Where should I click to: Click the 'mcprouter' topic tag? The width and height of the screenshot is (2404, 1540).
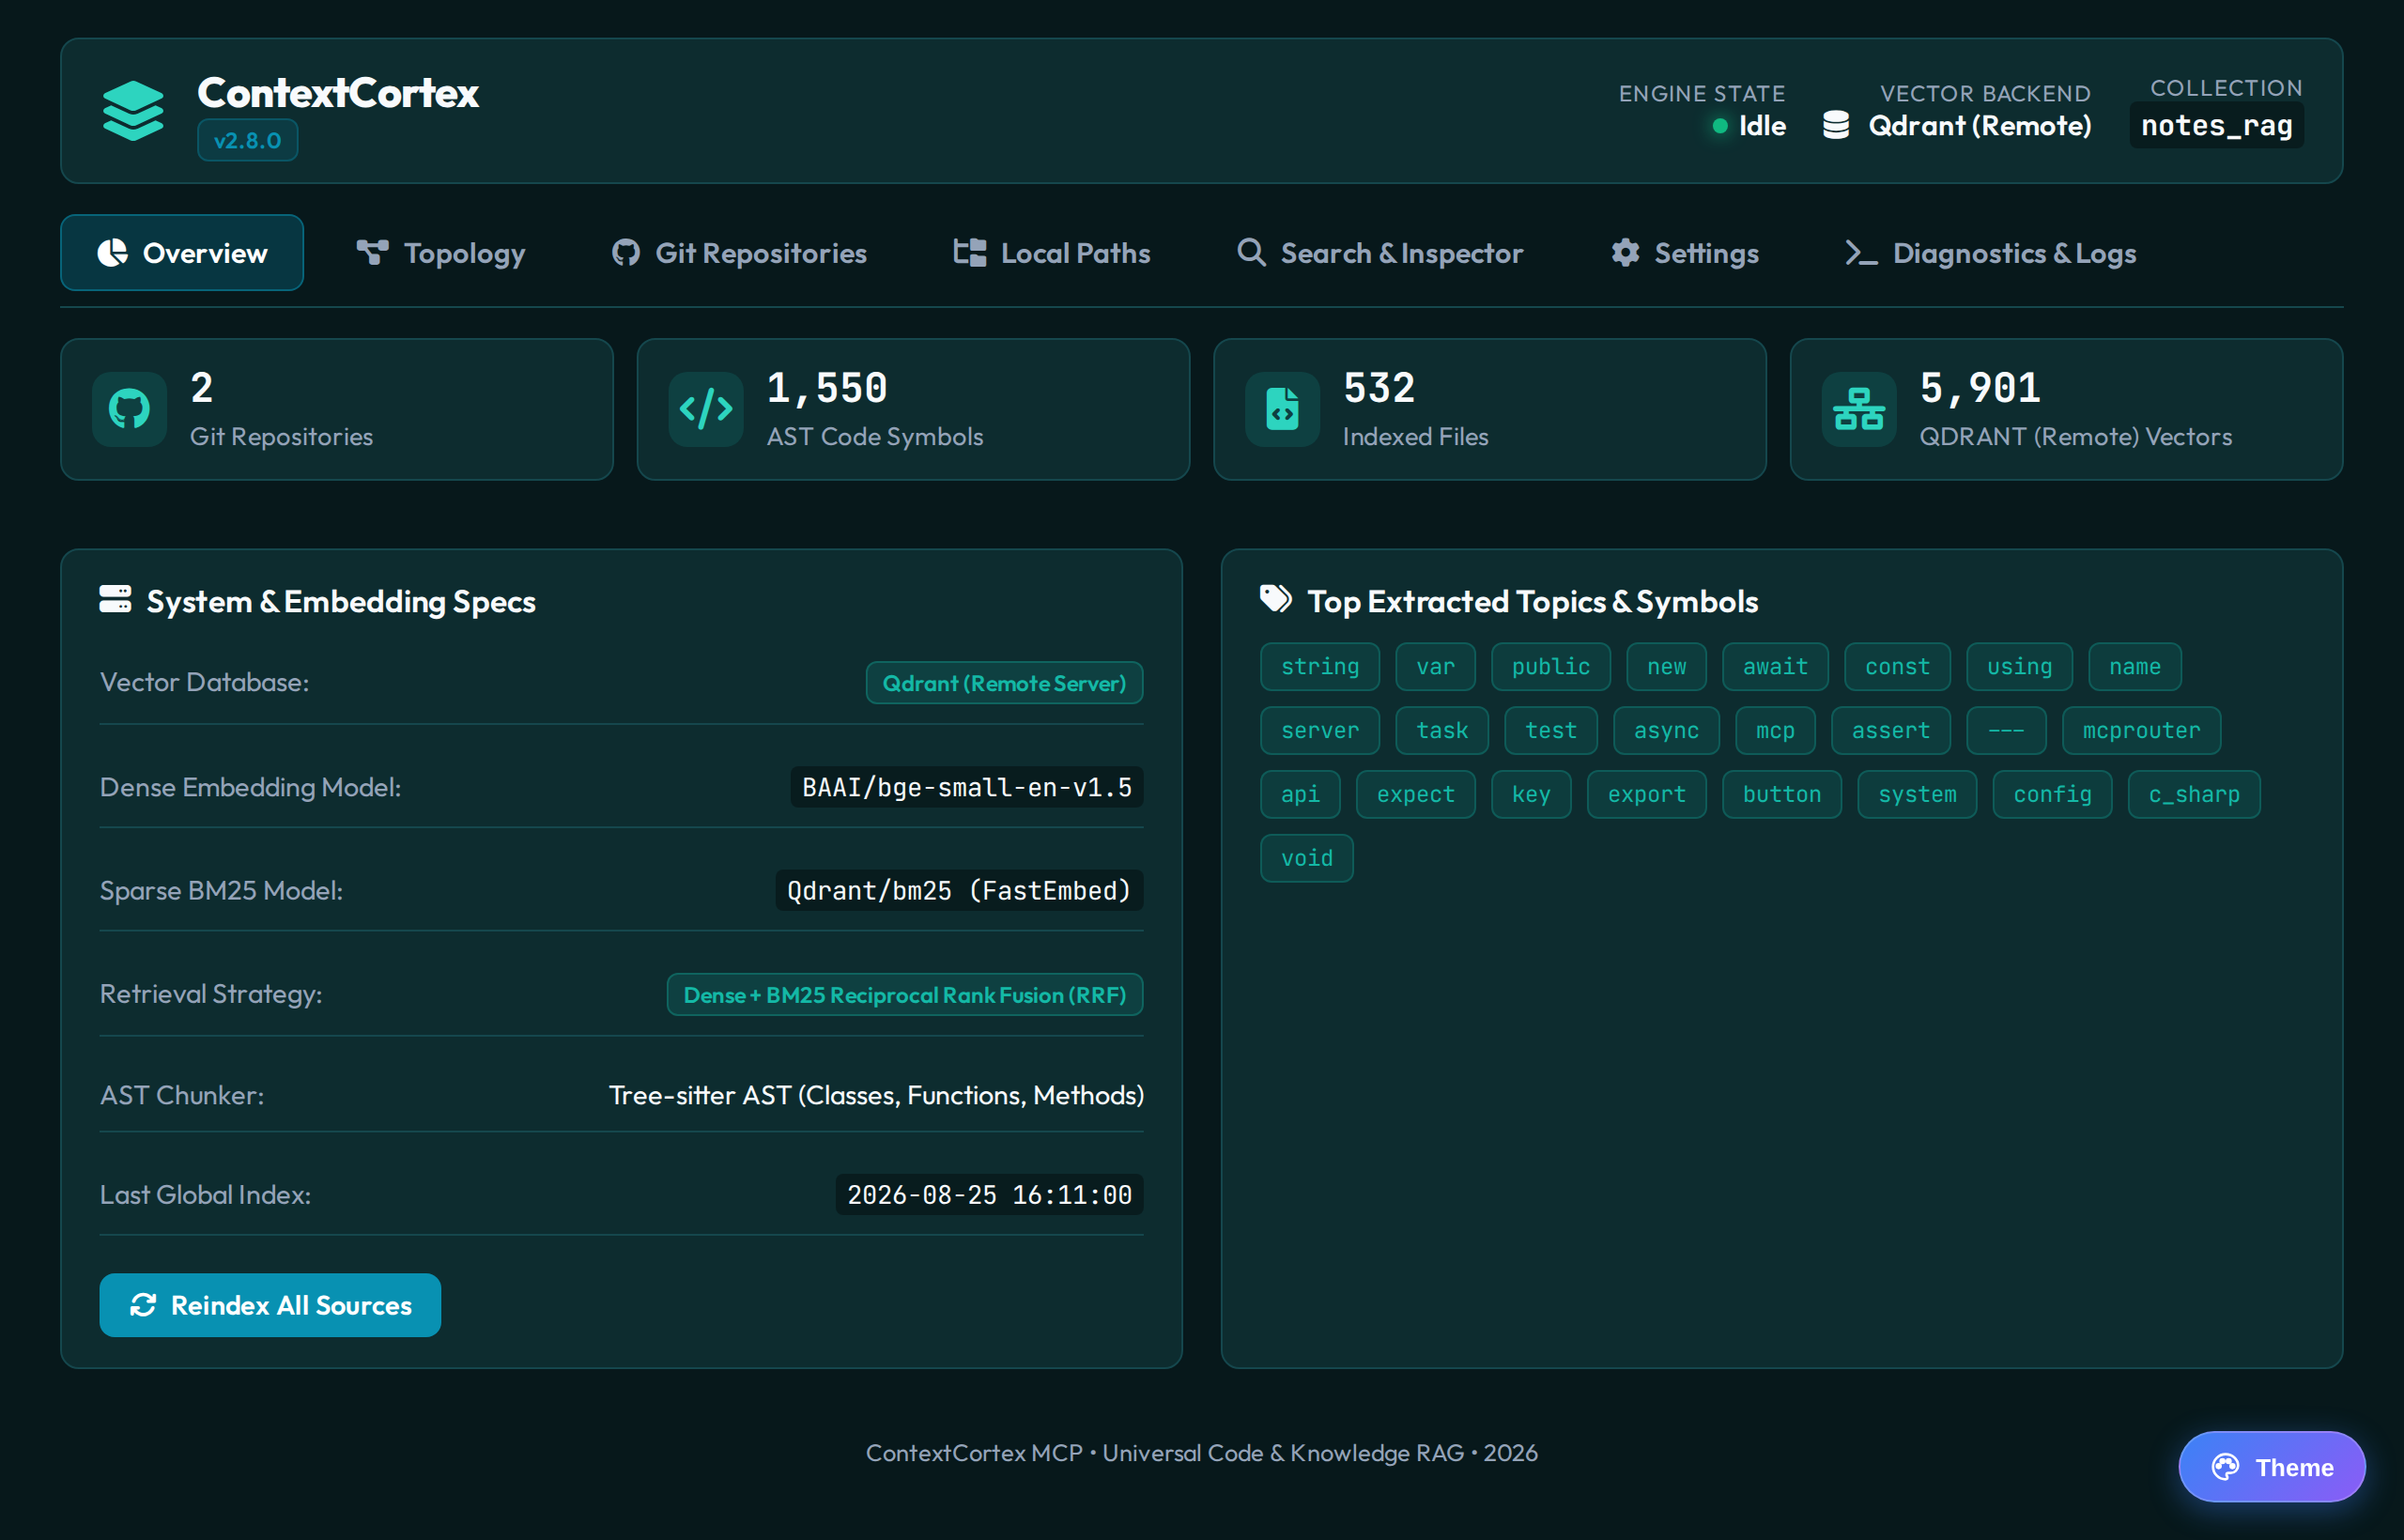coord(2141,731)
